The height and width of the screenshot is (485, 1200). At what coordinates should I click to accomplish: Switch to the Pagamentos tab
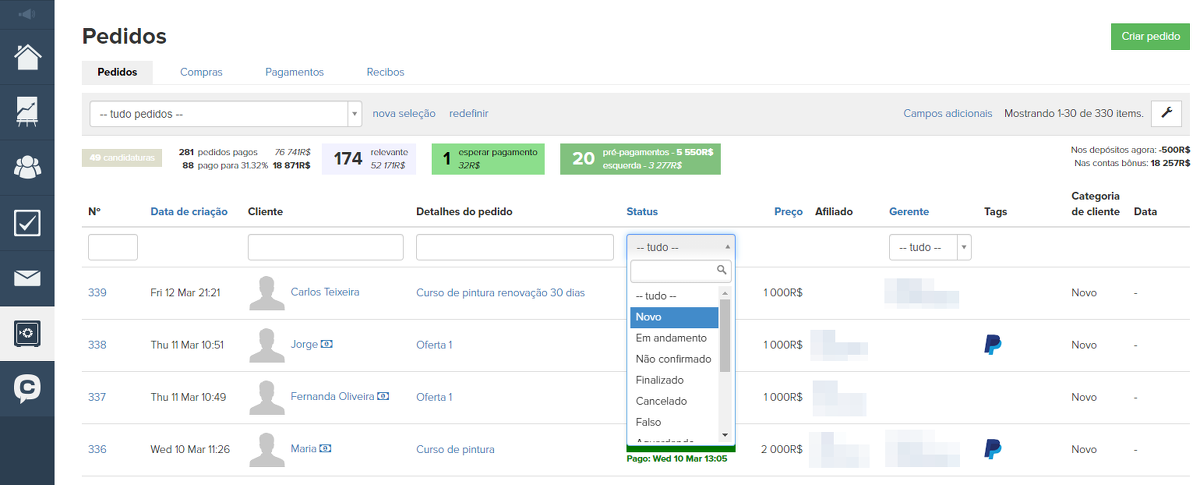[x=294, y=72]
